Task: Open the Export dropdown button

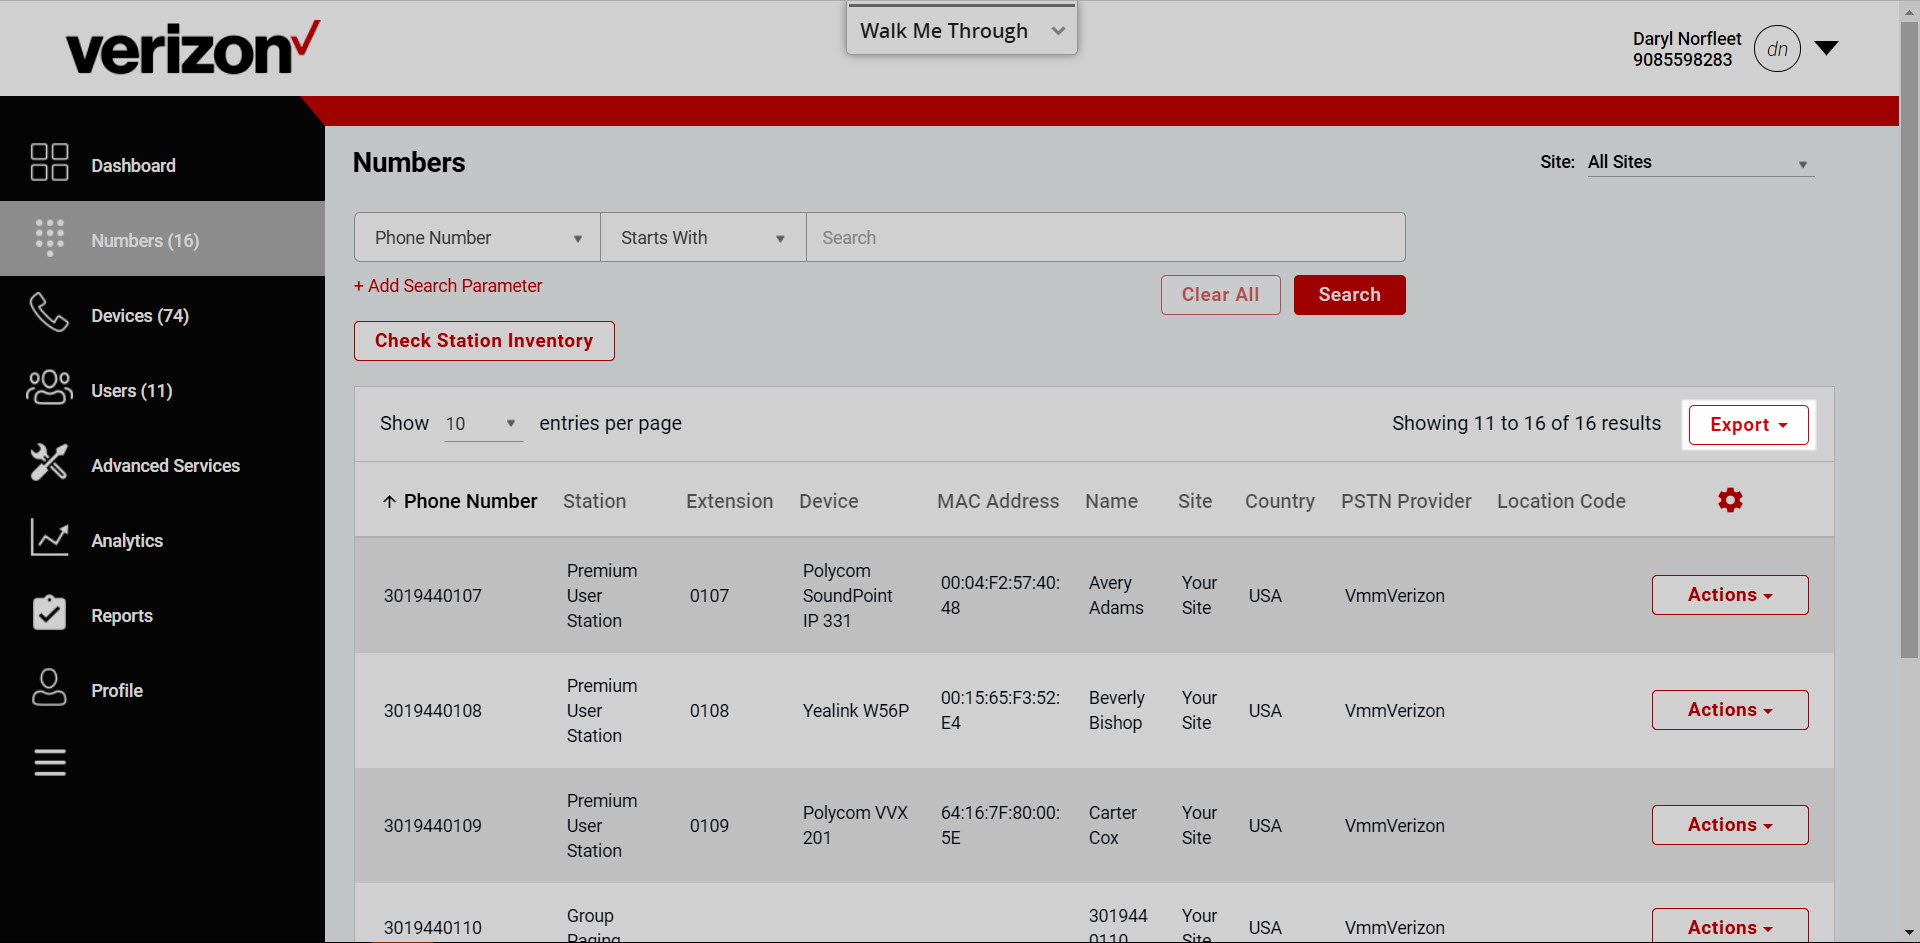Action: click(1749, 425)
